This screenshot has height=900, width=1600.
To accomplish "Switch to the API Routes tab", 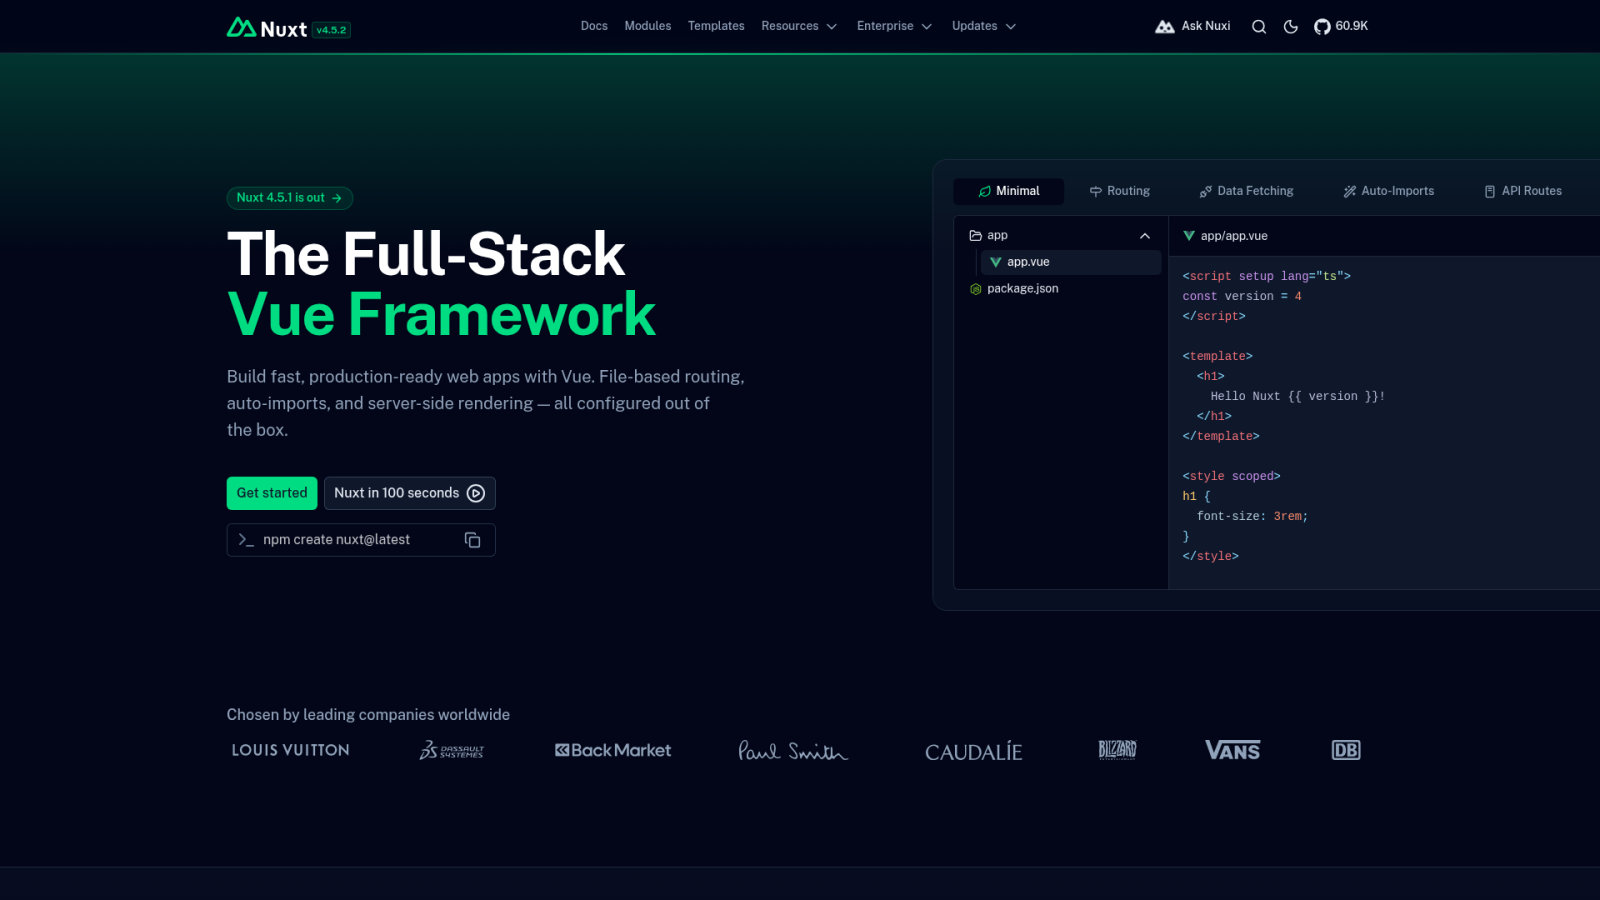I will tap(1523, 191).
